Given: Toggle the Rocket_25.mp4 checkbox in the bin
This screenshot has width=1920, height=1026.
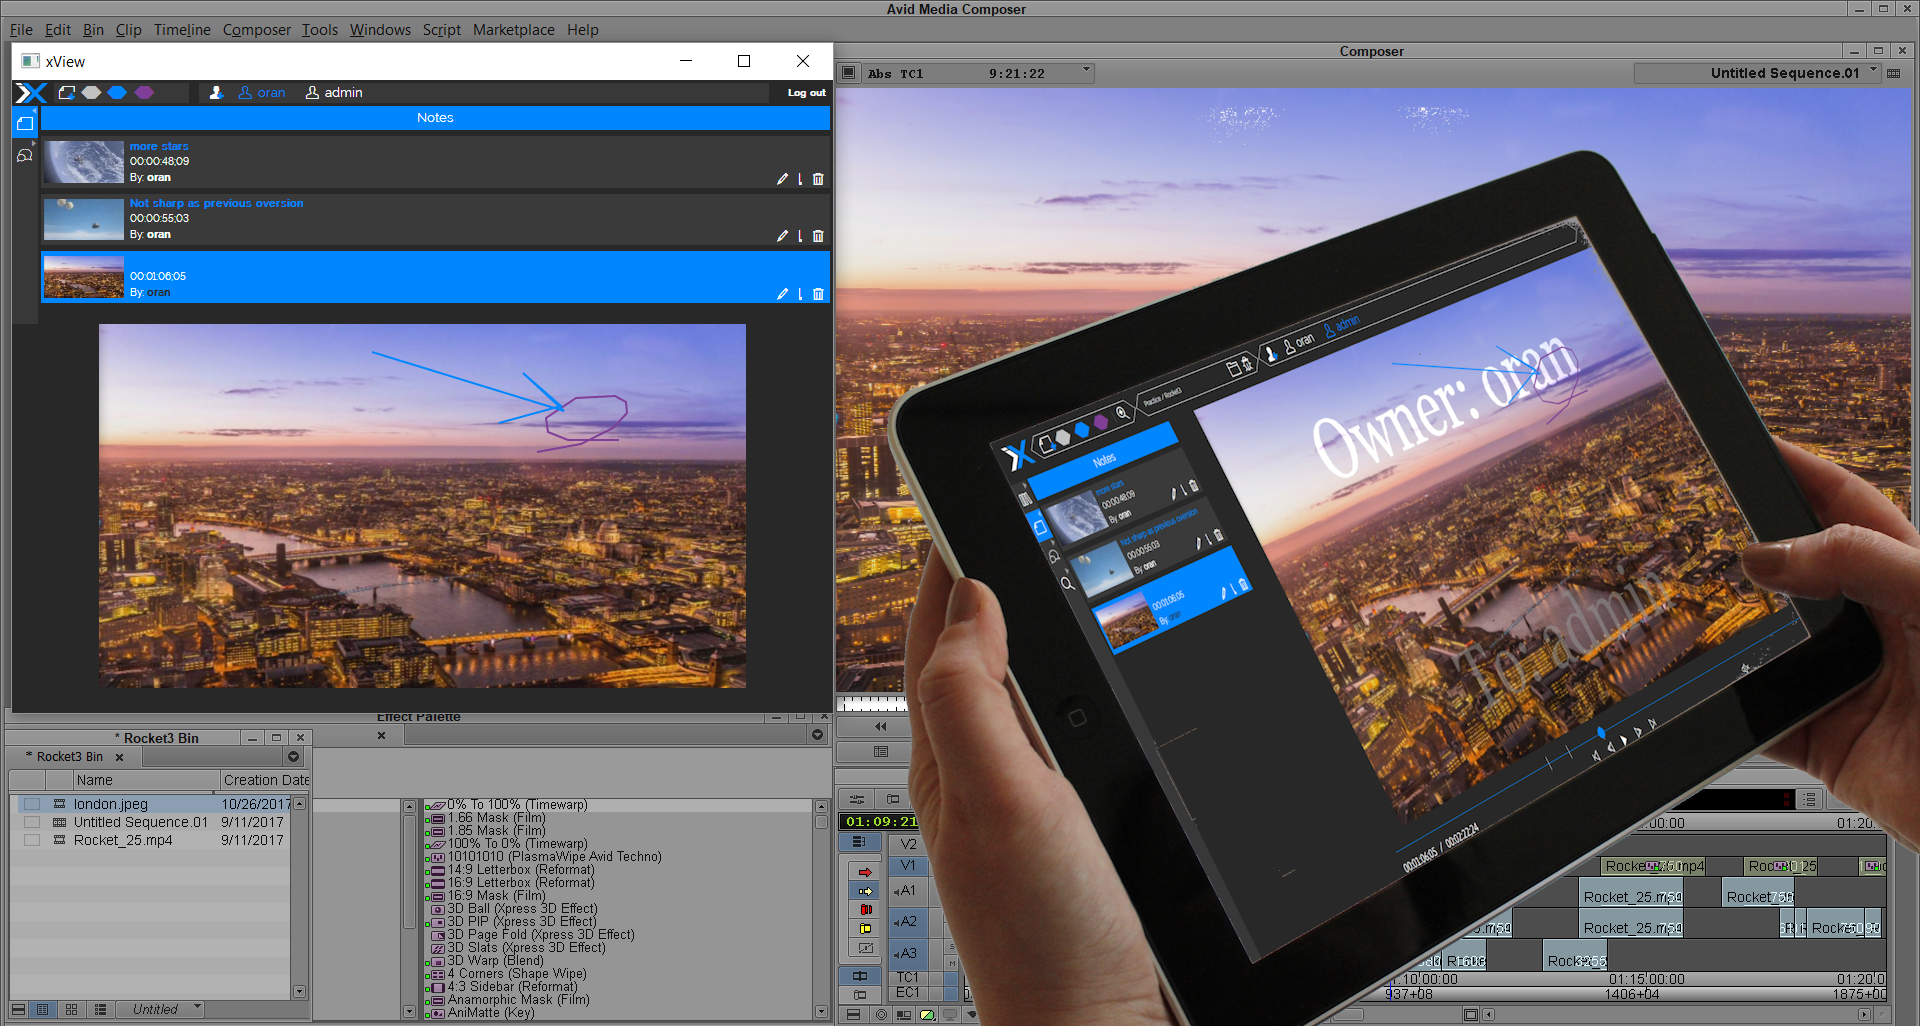Looking at the screenshot, I should click(32, 840).
